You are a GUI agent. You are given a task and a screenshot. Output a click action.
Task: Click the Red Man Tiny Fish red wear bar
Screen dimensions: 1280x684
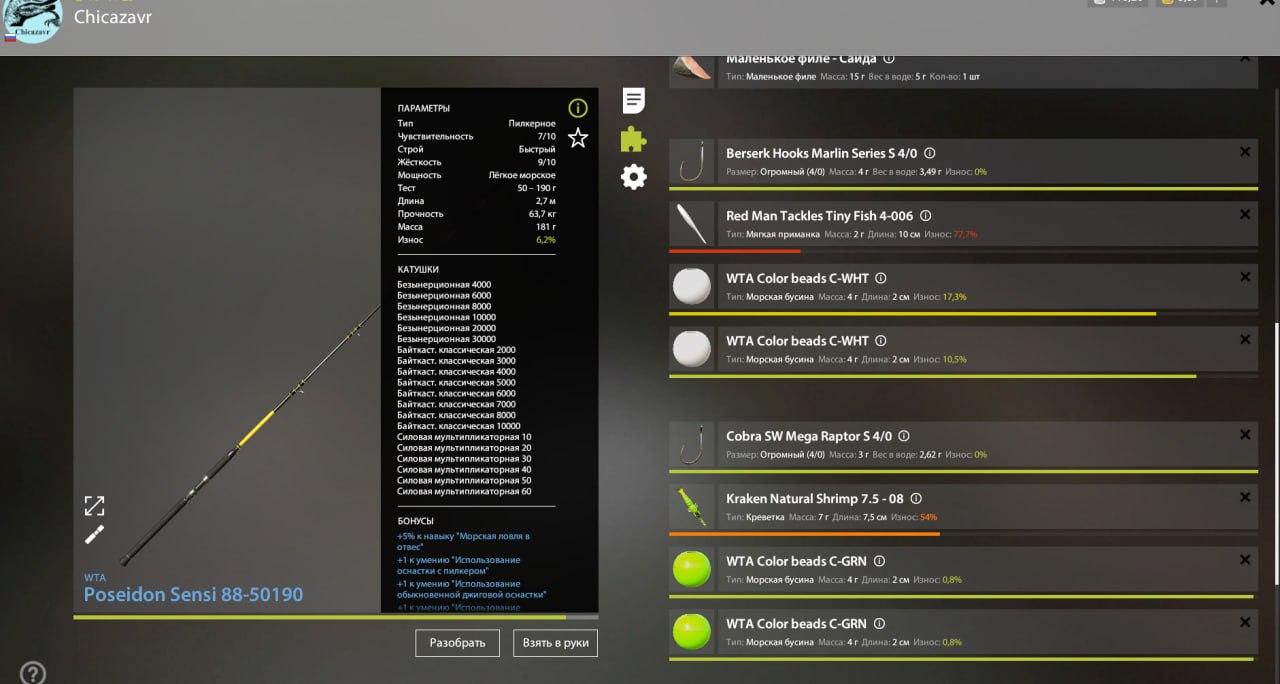click(x=734, y=251)
